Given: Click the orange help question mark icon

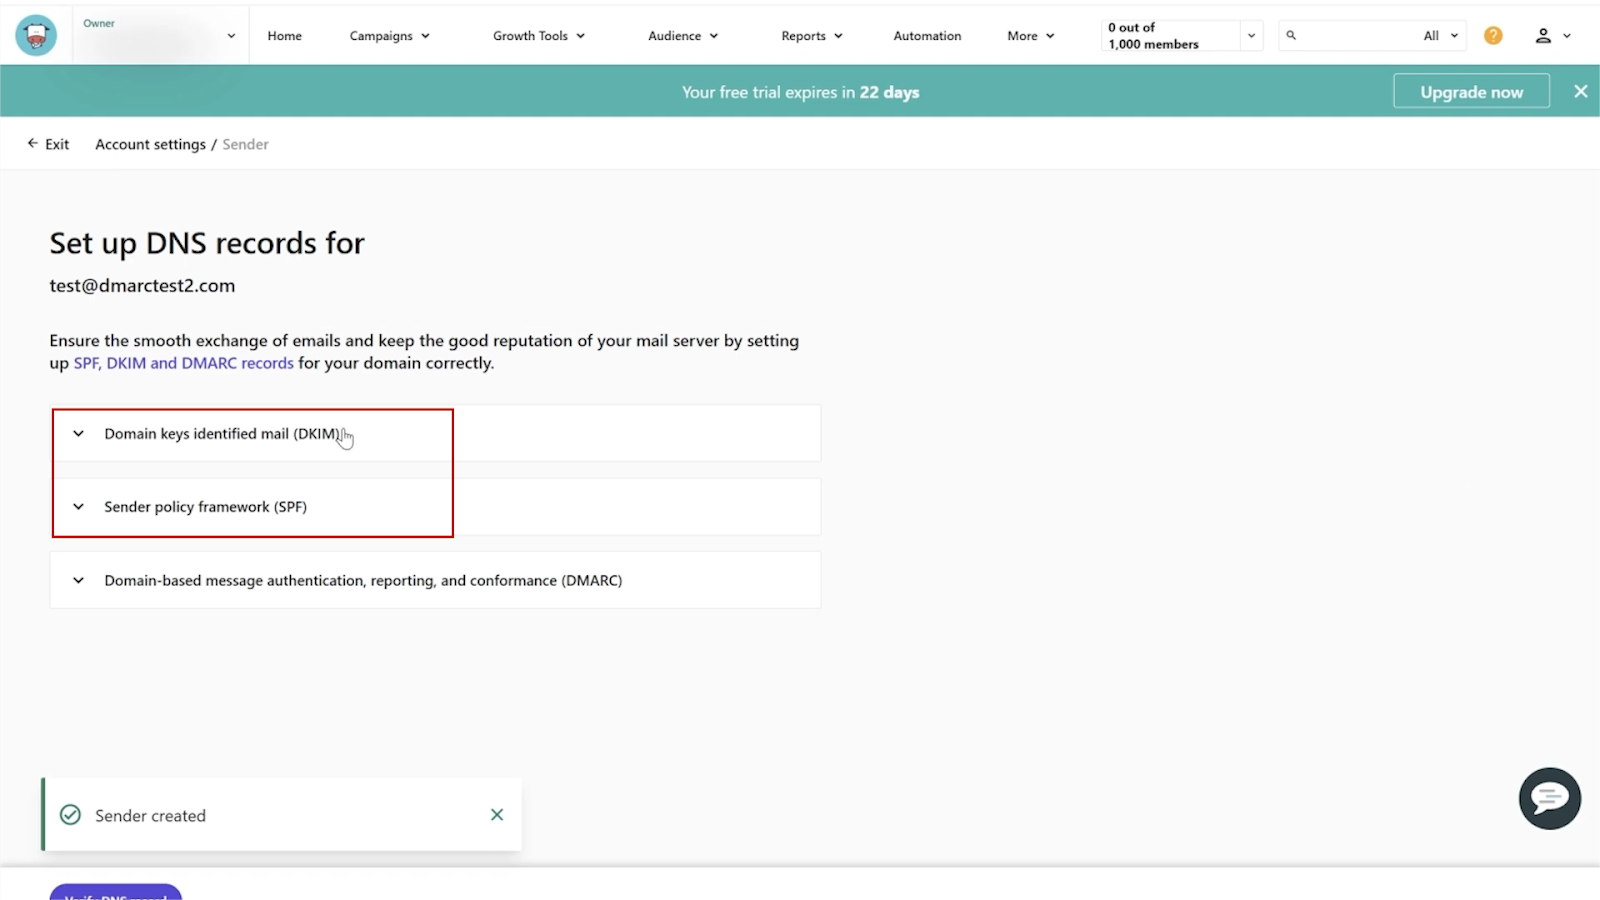Looking at the screenshot, I should [1492, 36].
